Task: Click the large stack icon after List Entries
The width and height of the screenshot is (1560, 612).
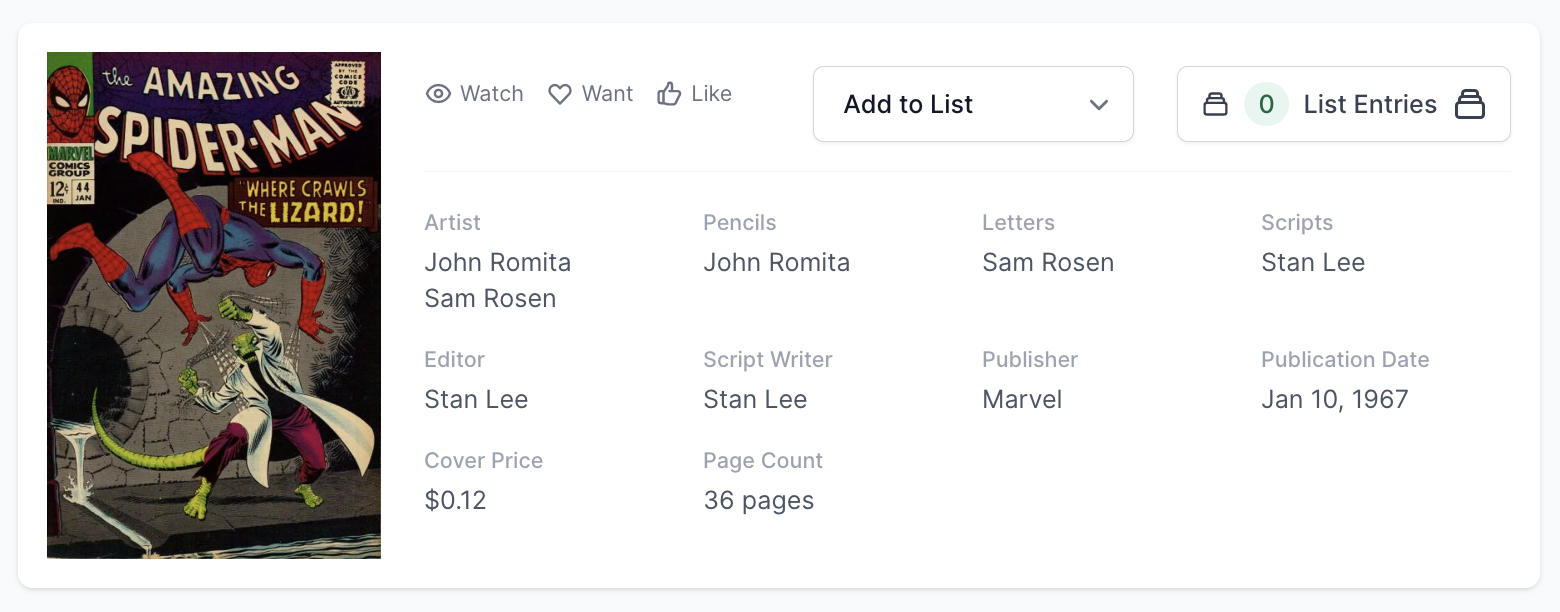Action: (1469, 104)
